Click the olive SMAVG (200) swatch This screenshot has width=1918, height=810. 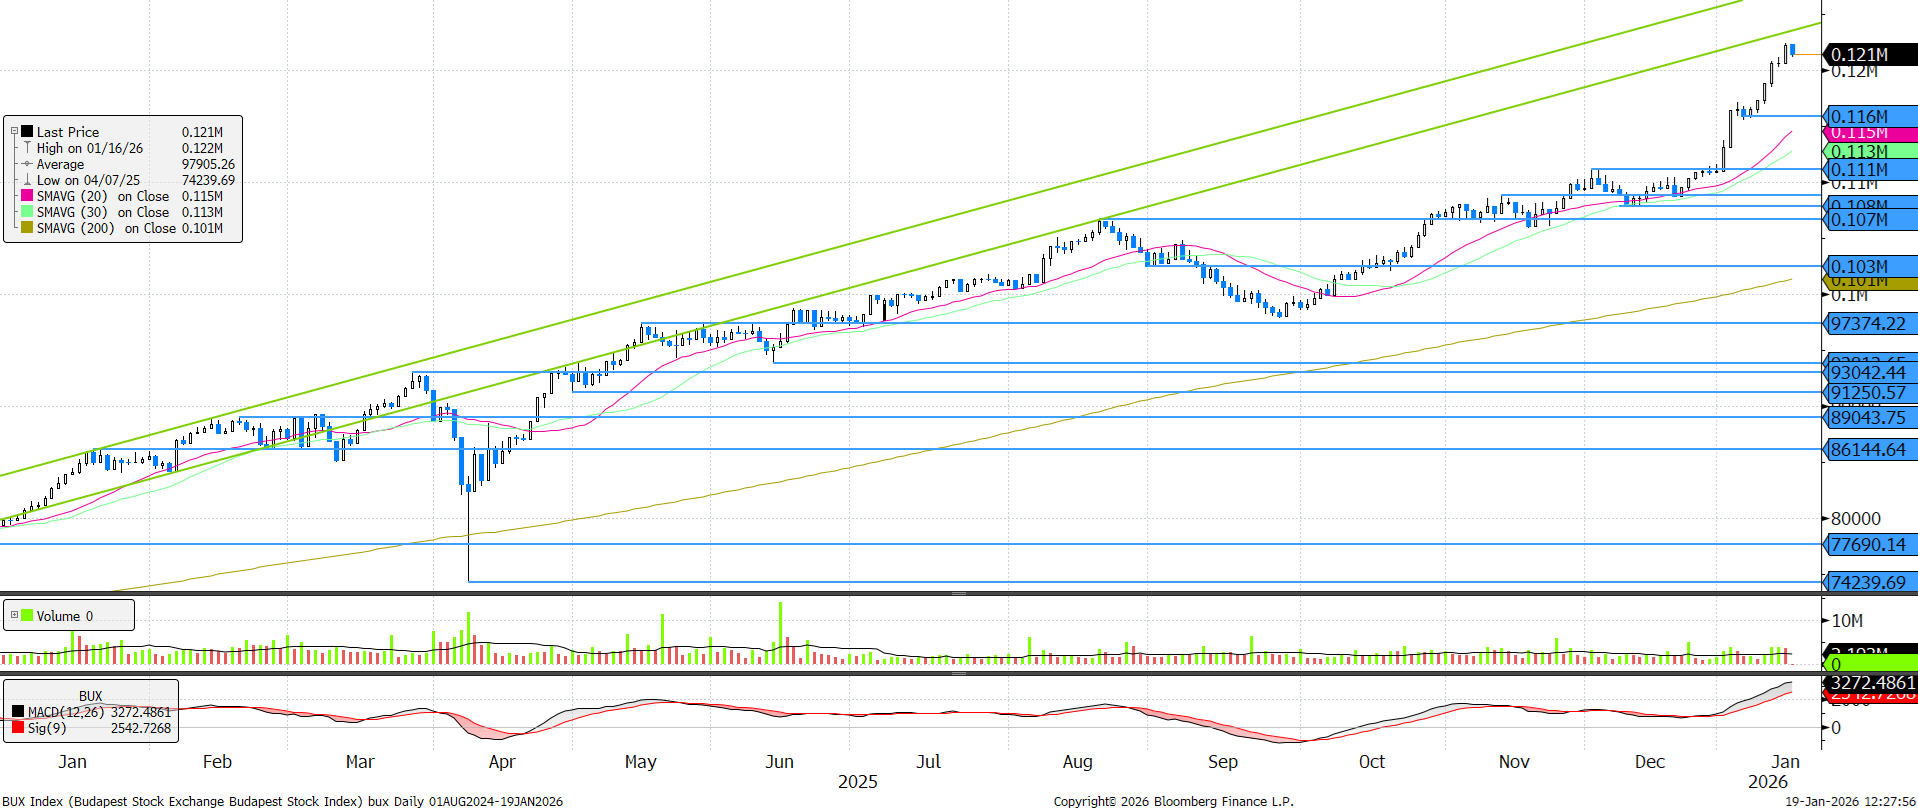(x=27, y=228)
